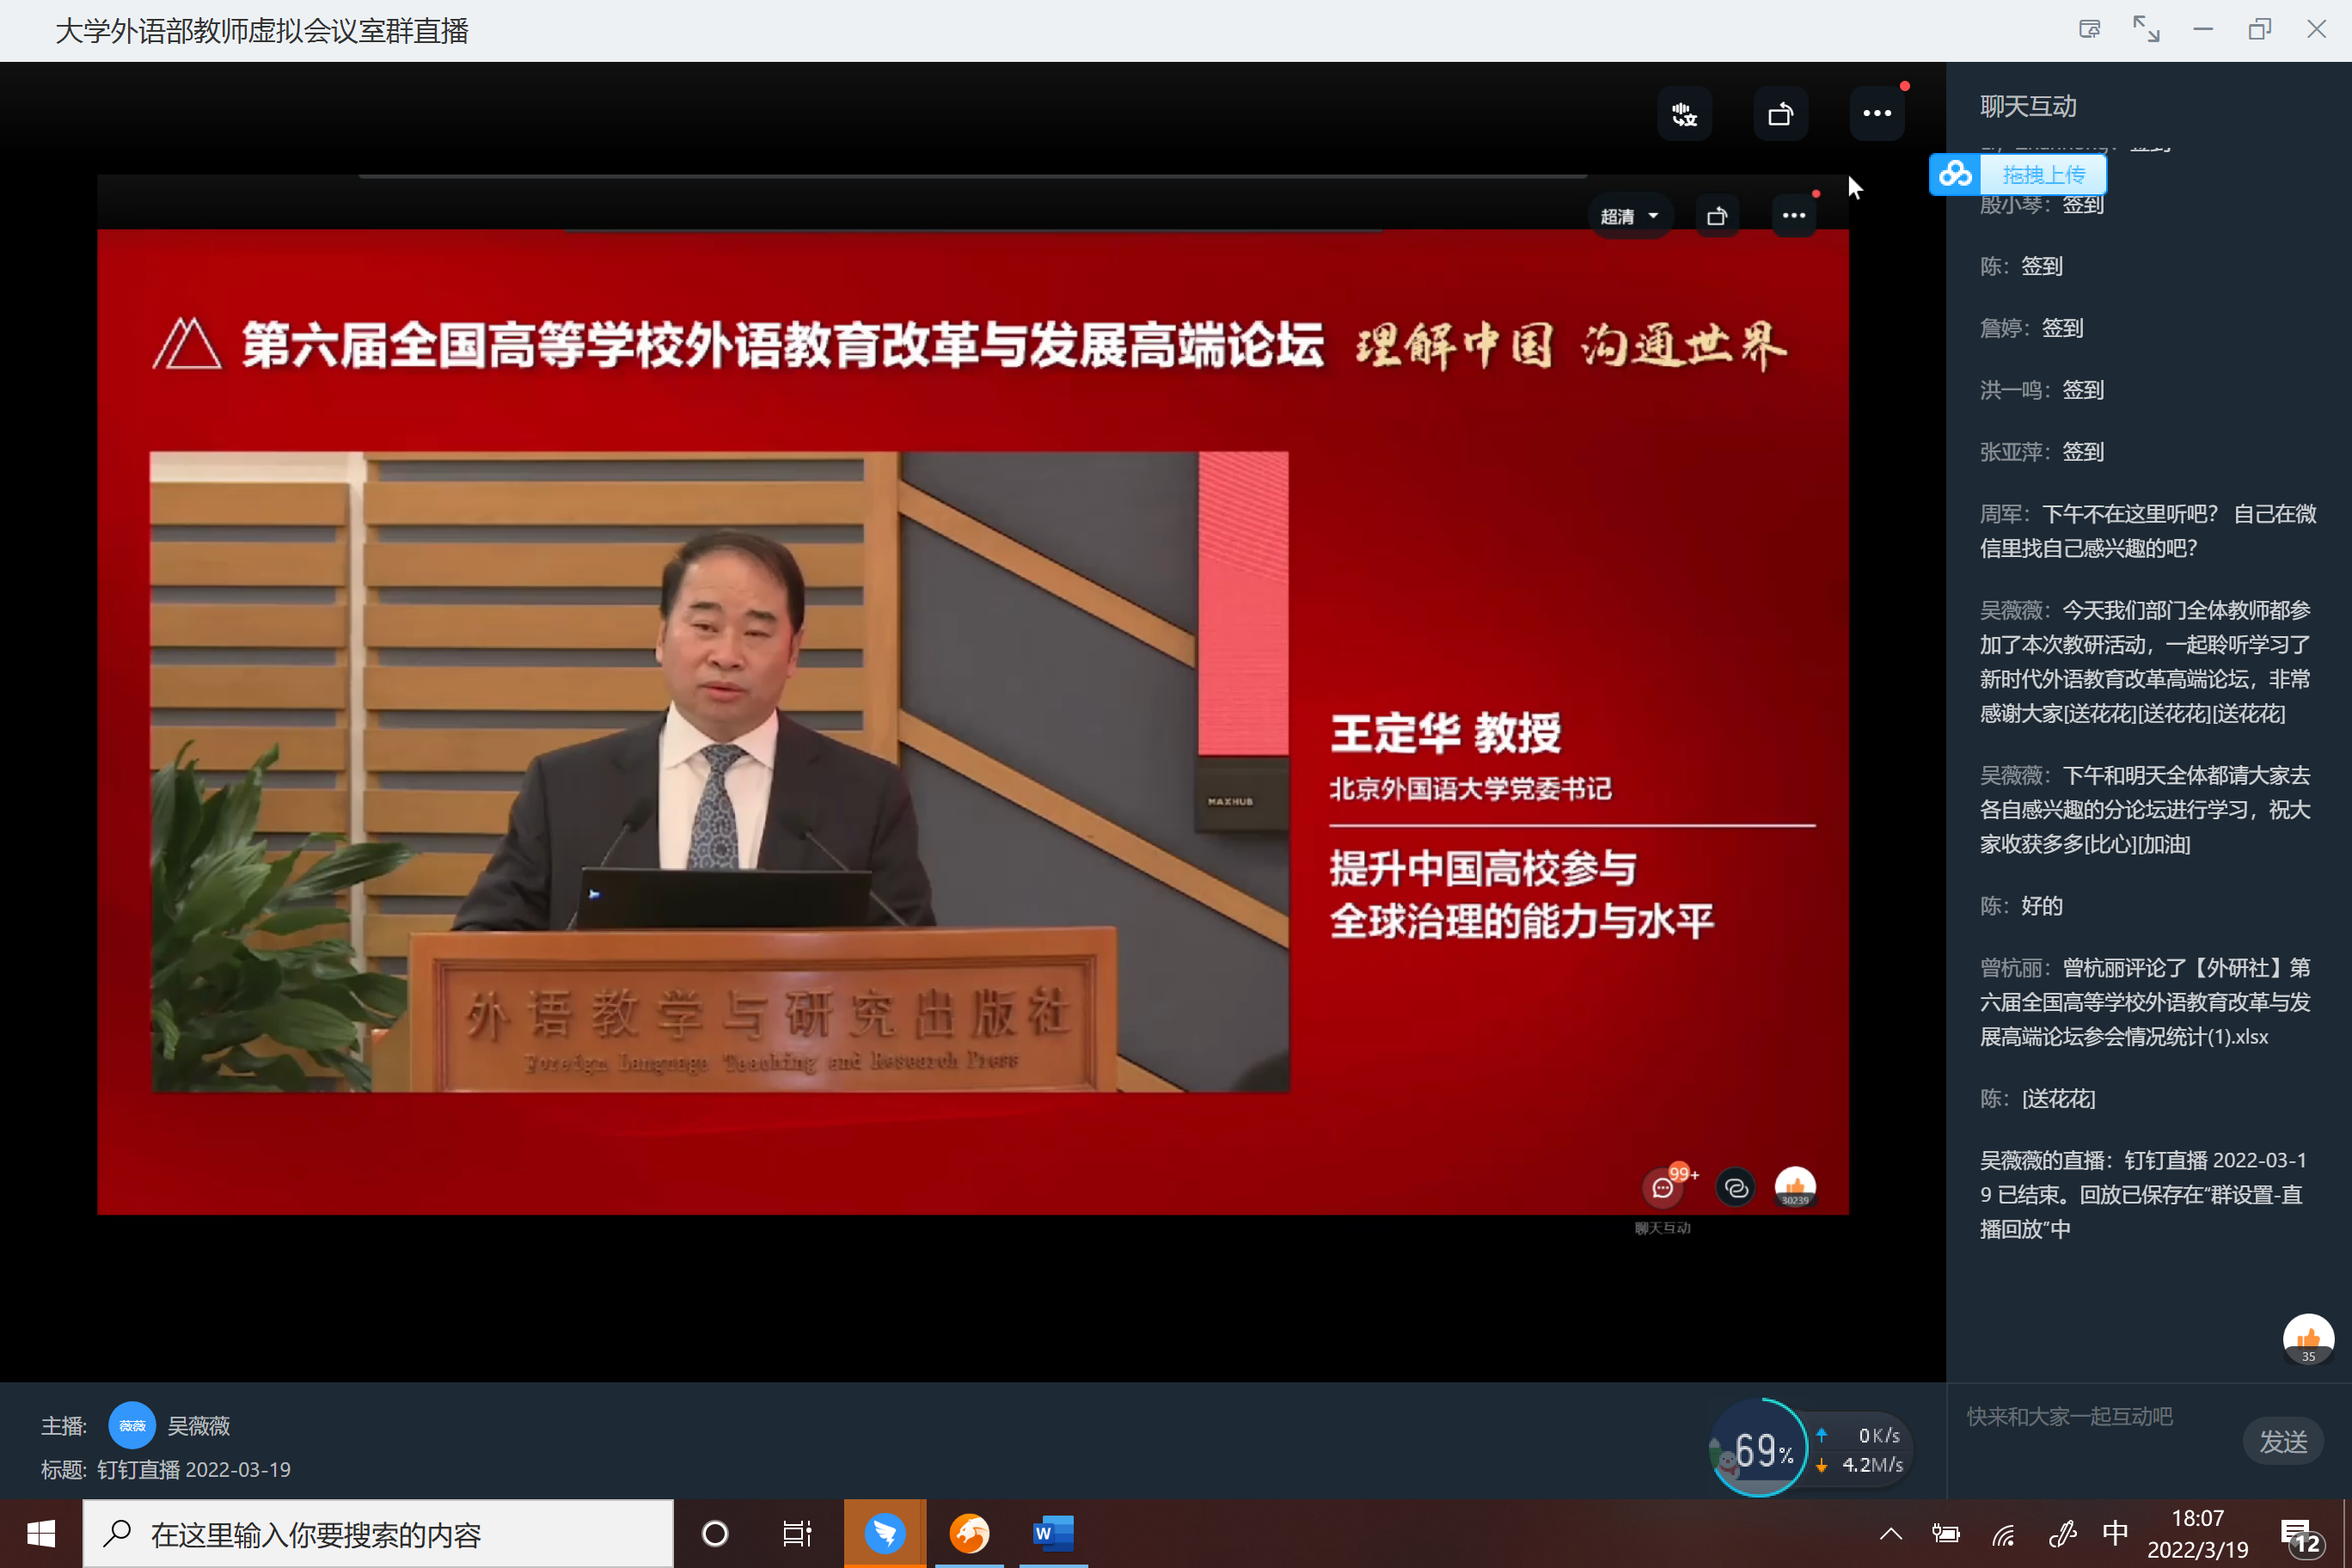The height and width of the screenshot is (1568, 2352).
Task: Open inner video chat bubble with 99+ badge
Action: click(x=1665, y=1188)
